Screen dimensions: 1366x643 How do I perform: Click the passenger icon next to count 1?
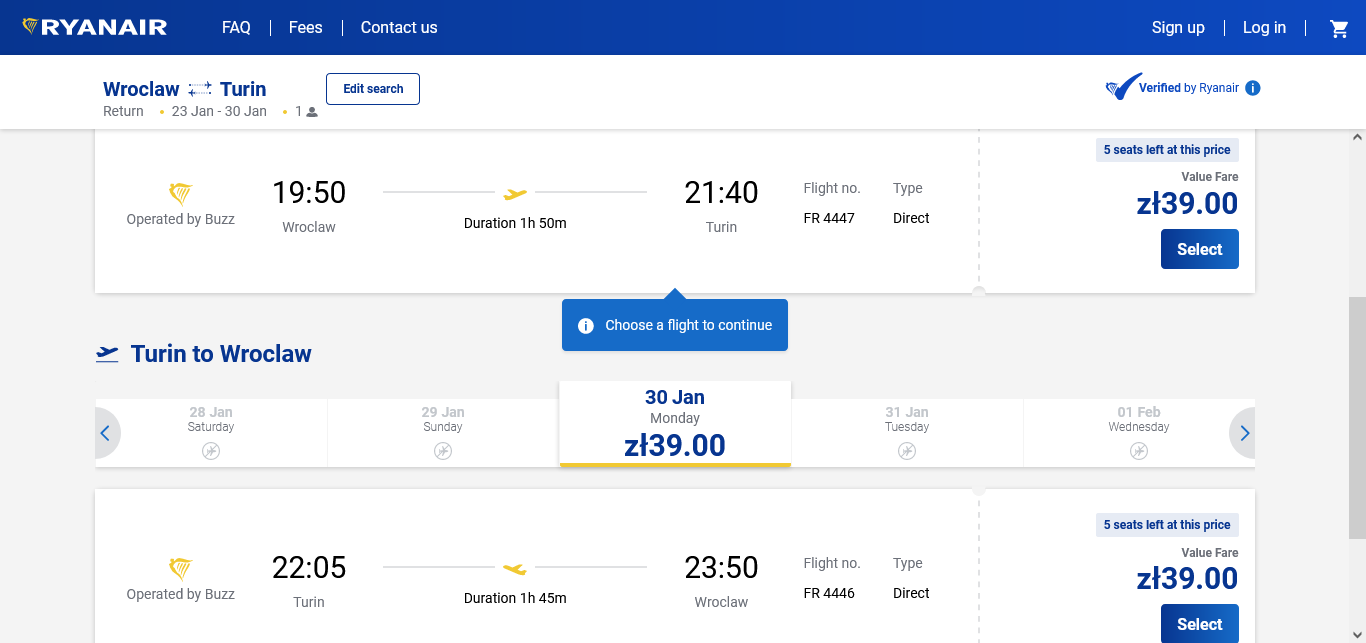tap(312, 112)
